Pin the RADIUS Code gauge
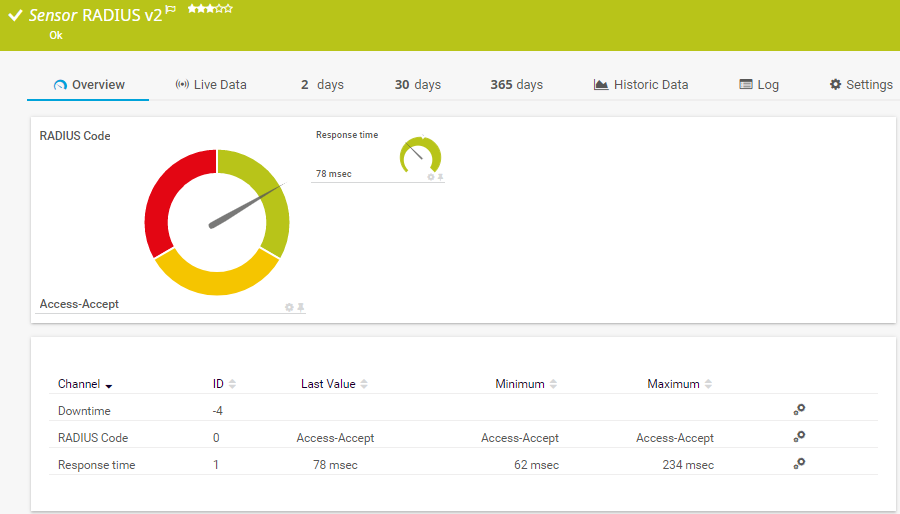 point(300,307)
